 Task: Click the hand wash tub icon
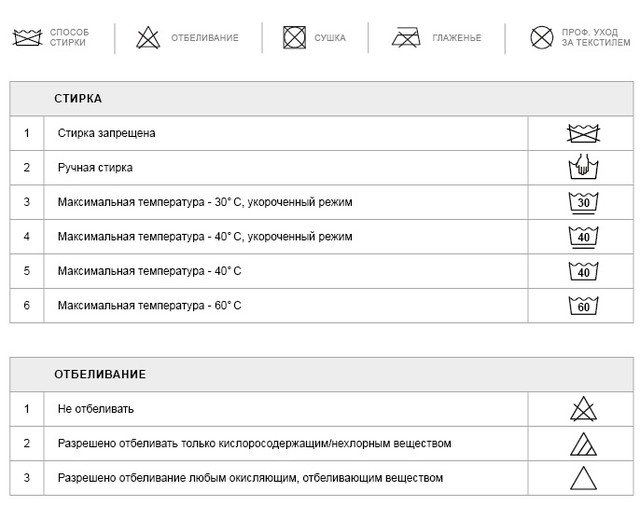(583, 167)
